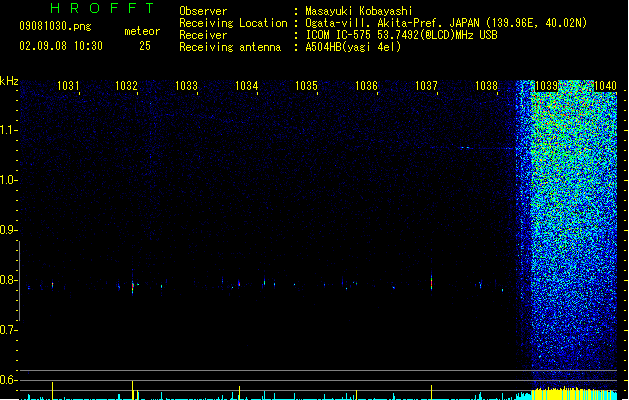629x400 pixels.
Task: Click the yellow power spike below 1037
Action: coord(432,392)
